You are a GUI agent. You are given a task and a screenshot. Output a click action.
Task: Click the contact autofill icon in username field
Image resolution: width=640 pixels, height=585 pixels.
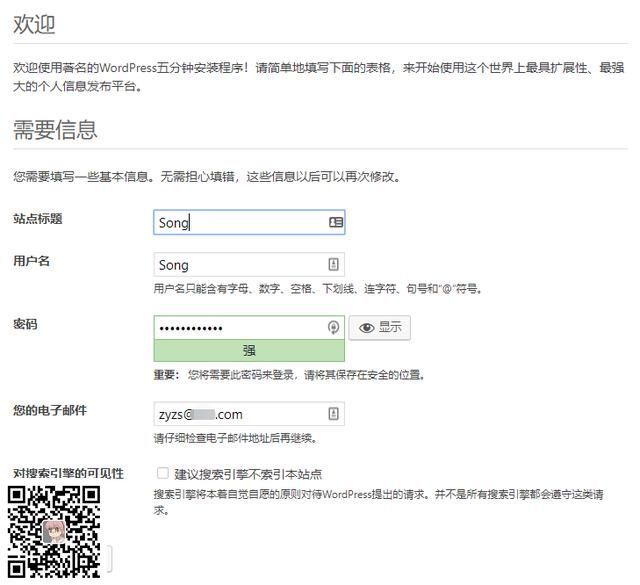pyautogui.click(x=333, y=265)
